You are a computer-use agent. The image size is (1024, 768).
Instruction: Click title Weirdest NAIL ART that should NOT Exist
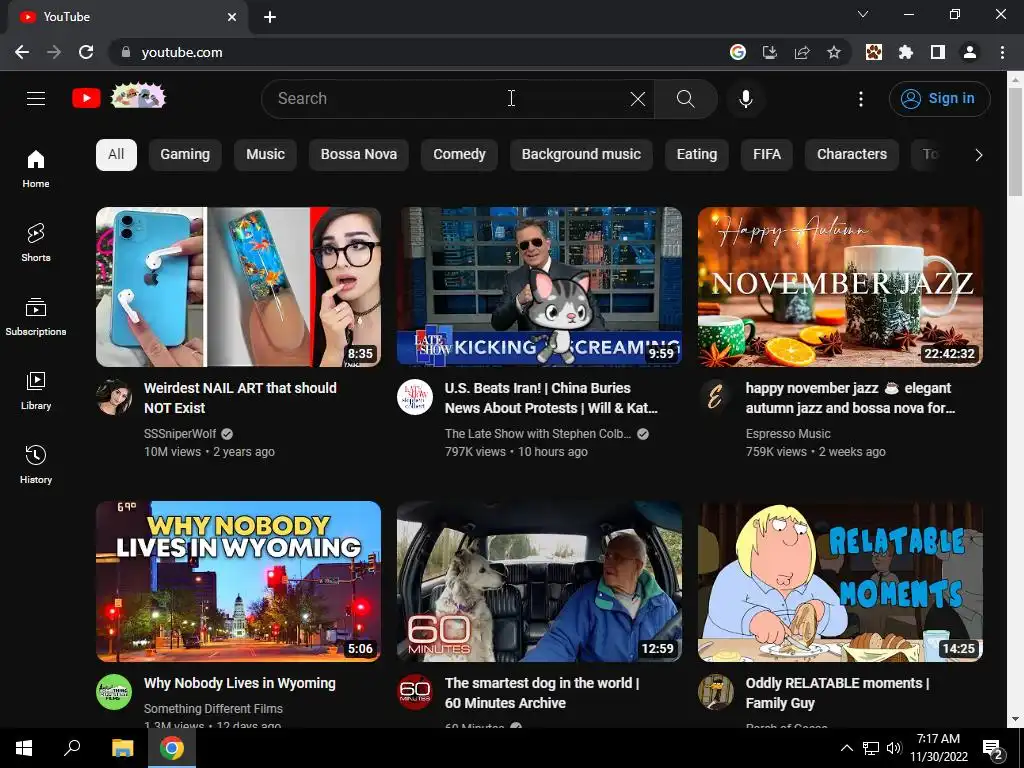coord(240,398)
